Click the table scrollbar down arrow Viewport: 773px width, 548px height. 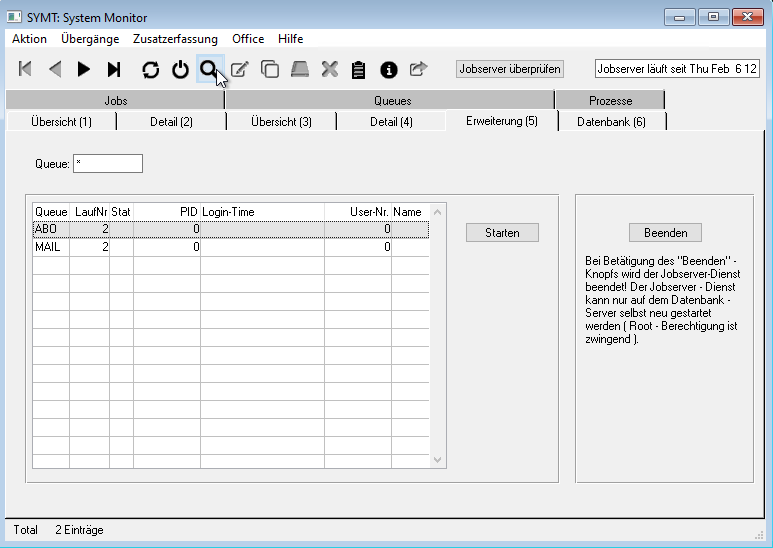(x=437, y=460)
